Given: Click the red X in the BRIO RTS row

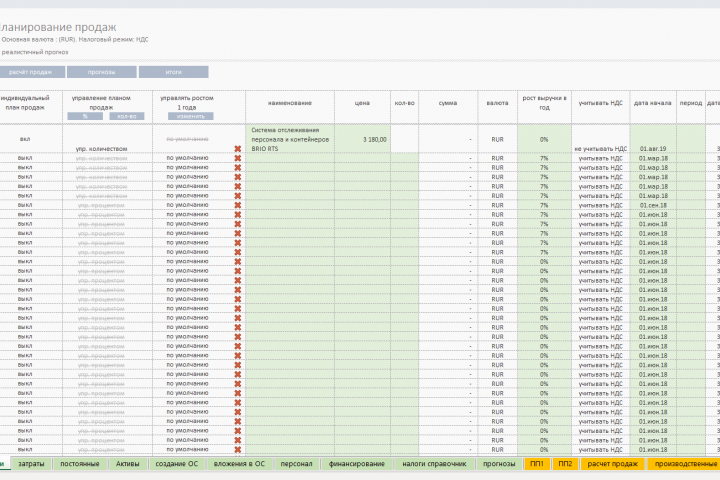Looking at the screenshot, I should (x=237, y=149).
